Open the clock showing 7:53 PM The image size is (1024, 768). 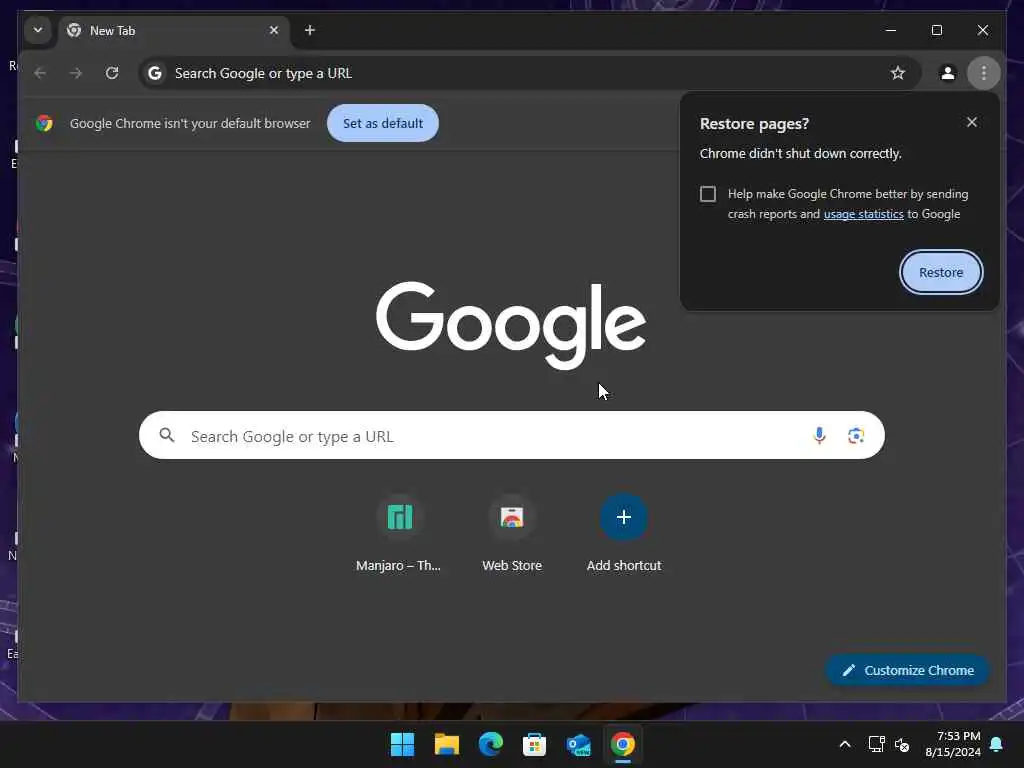[x=953, y=744]
